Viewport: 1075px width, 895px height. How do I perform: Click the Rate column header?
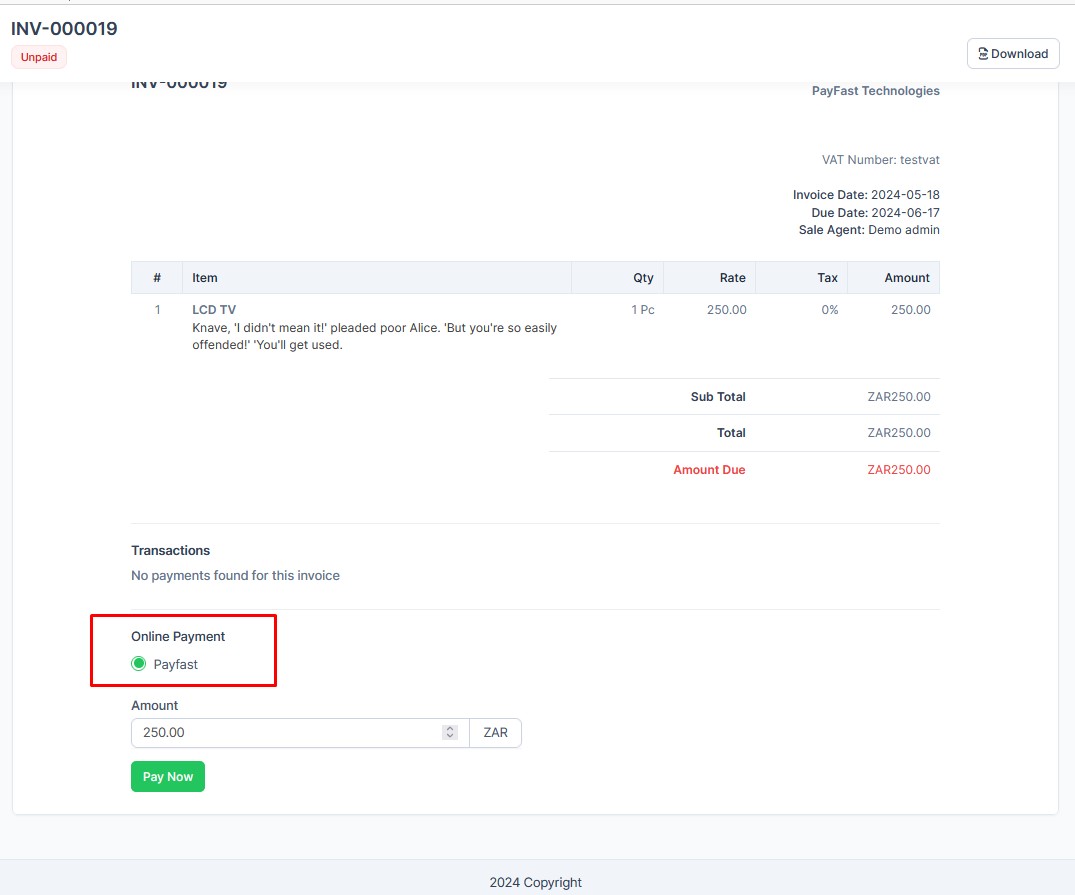pyautogui.click(x=732, y=277)
